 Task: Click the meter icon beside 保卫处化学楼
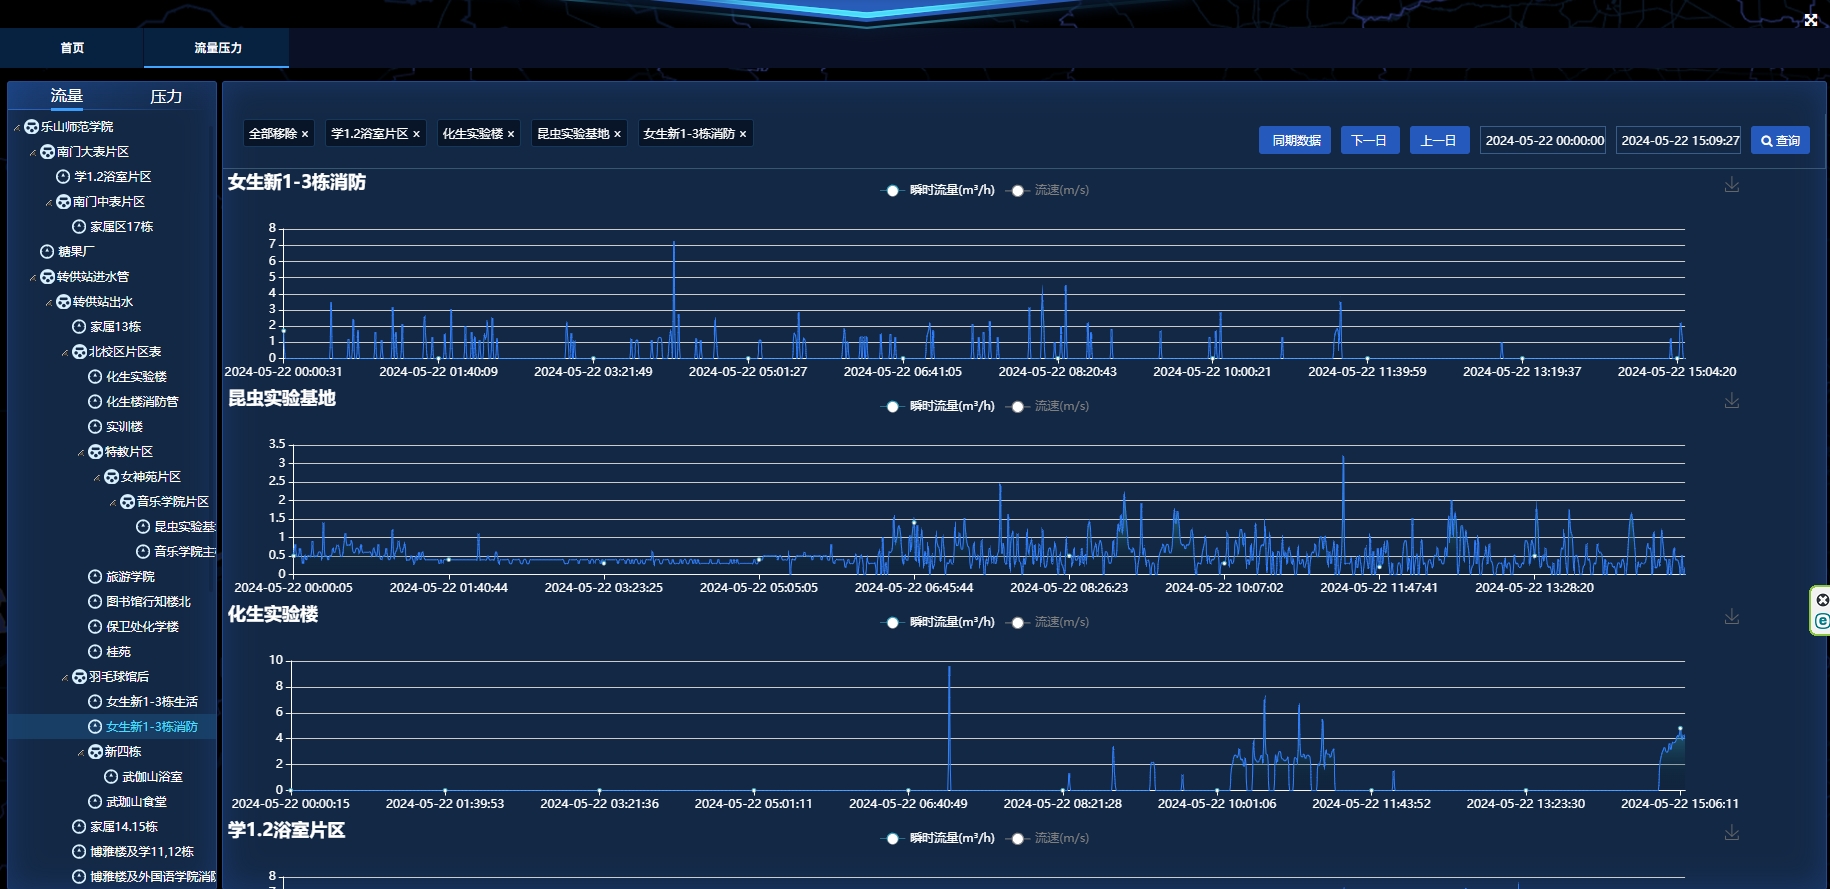click(95, 627)
